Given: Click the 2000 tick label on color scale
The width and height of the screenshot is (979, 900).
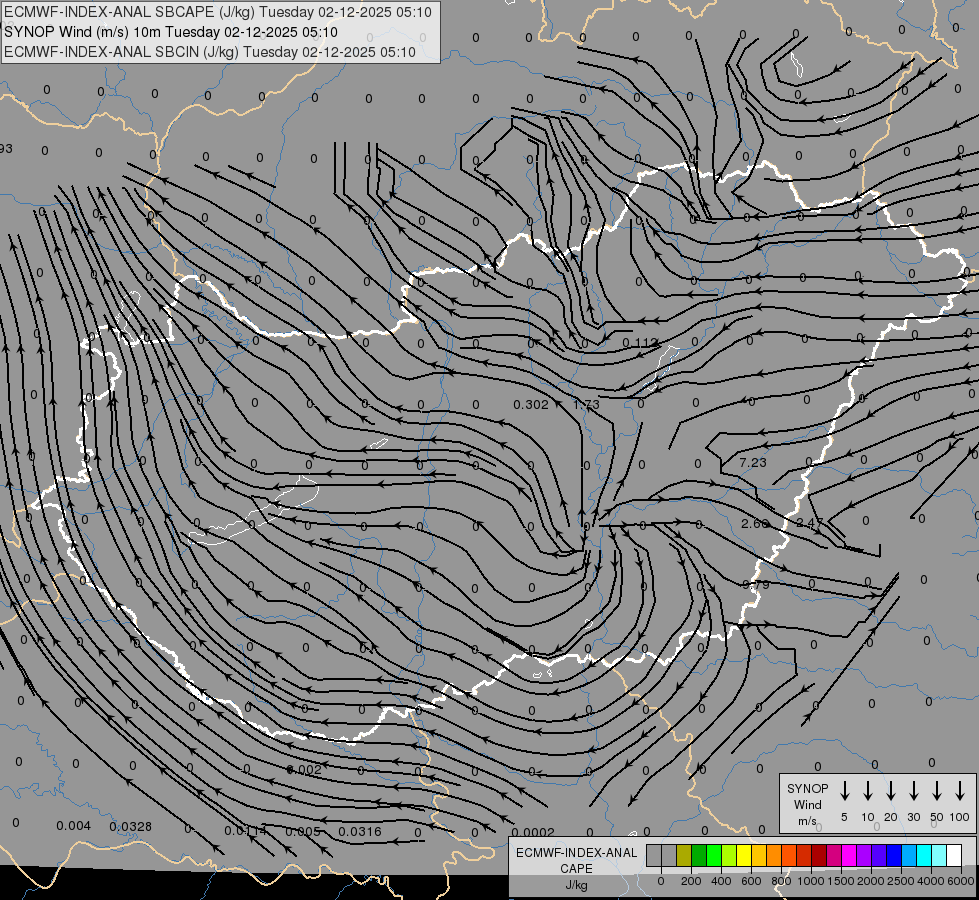Looking at the screenshot, I should [871, 881].
